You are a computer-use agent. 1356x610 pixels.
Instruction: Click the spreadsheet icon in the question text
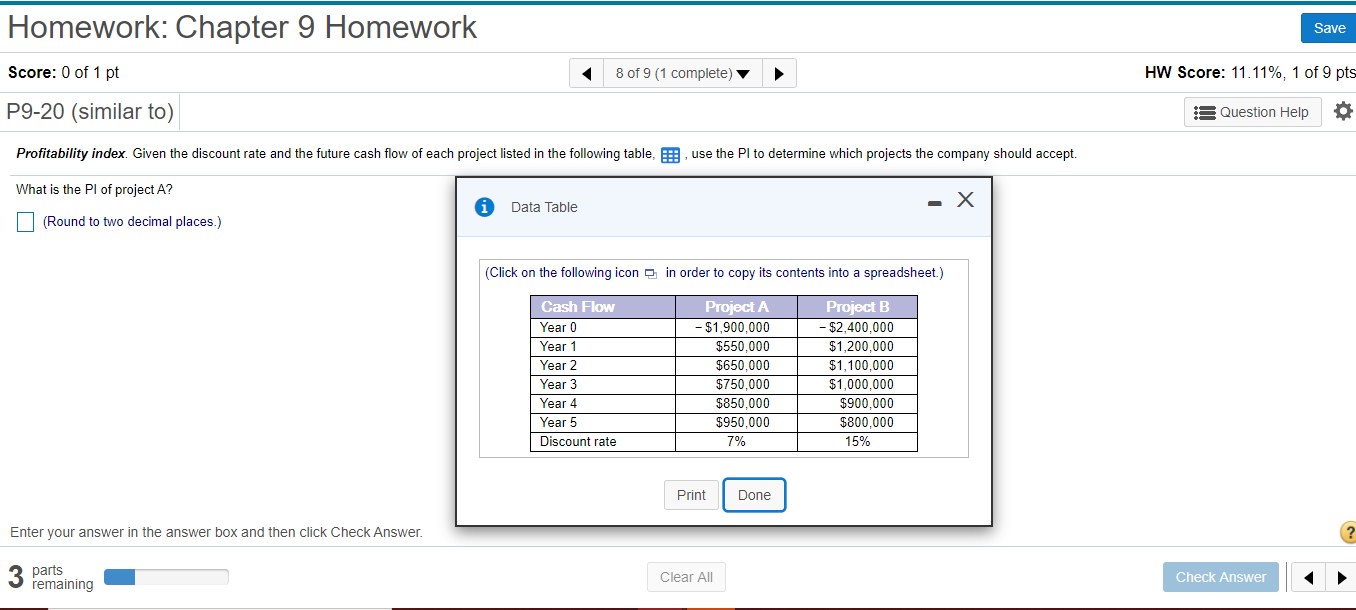click(x=669, y=154)
